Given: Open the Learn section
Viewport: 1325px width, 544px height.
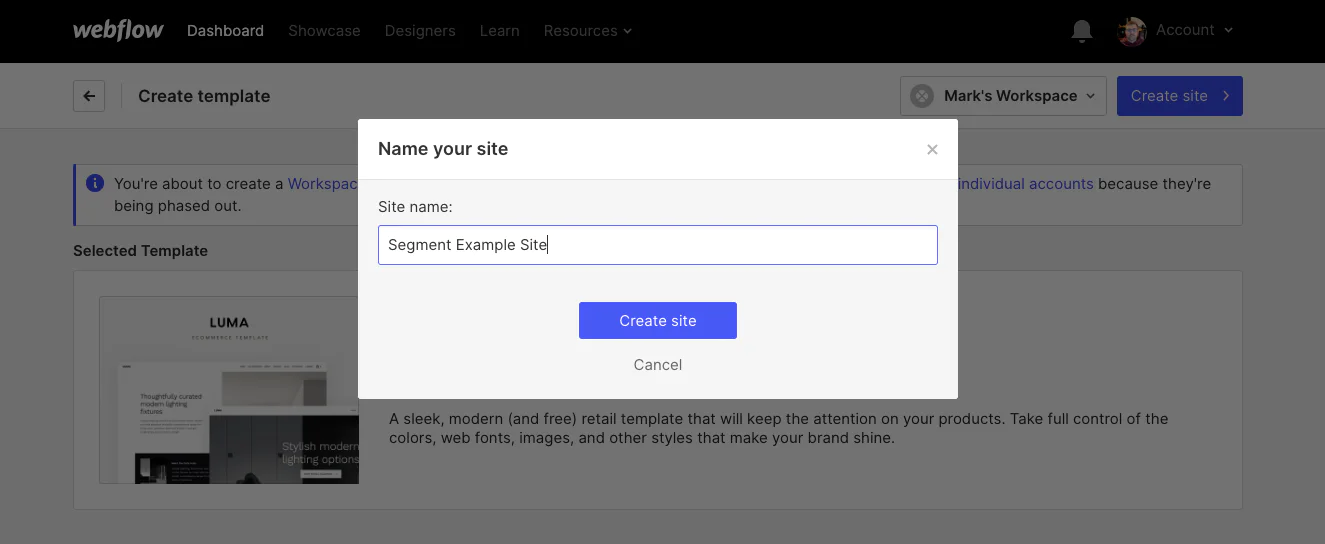Looking at the screenshot, I should tap(499, 31).
